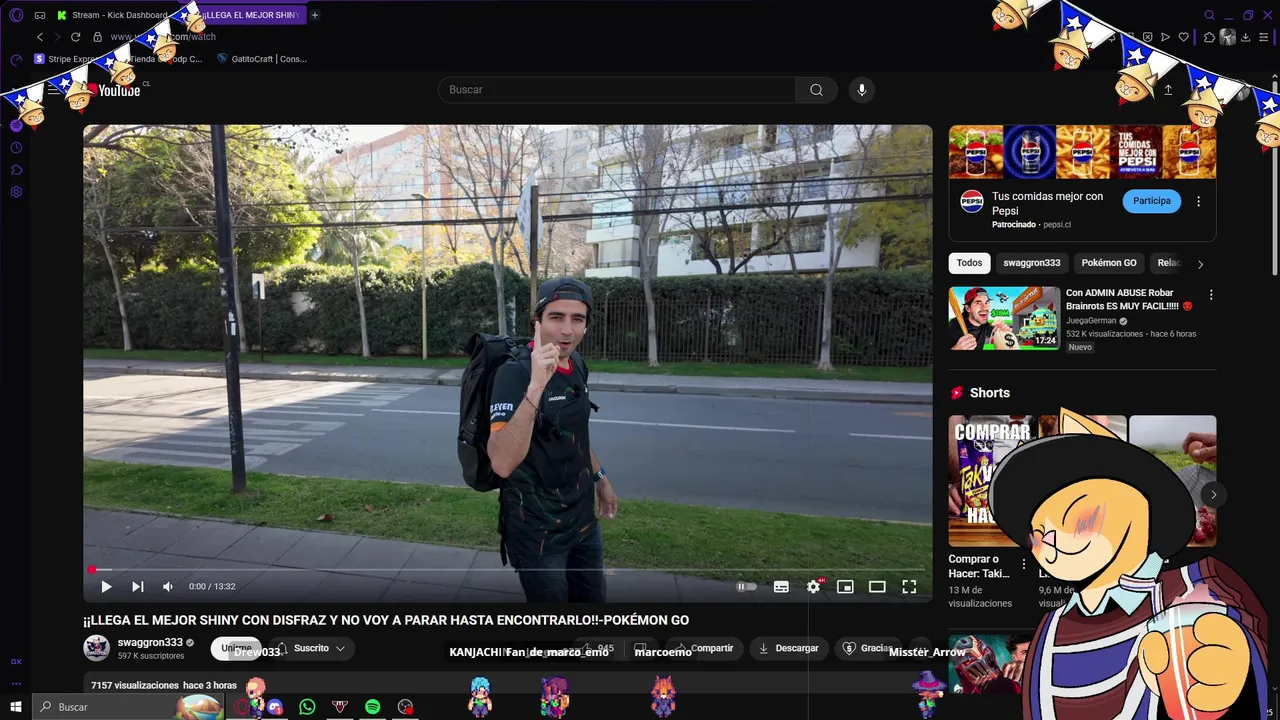Open the Opera sidebar extensions cube icon
Viewport: 1280px width, 720px height.
tap(16, 170)
